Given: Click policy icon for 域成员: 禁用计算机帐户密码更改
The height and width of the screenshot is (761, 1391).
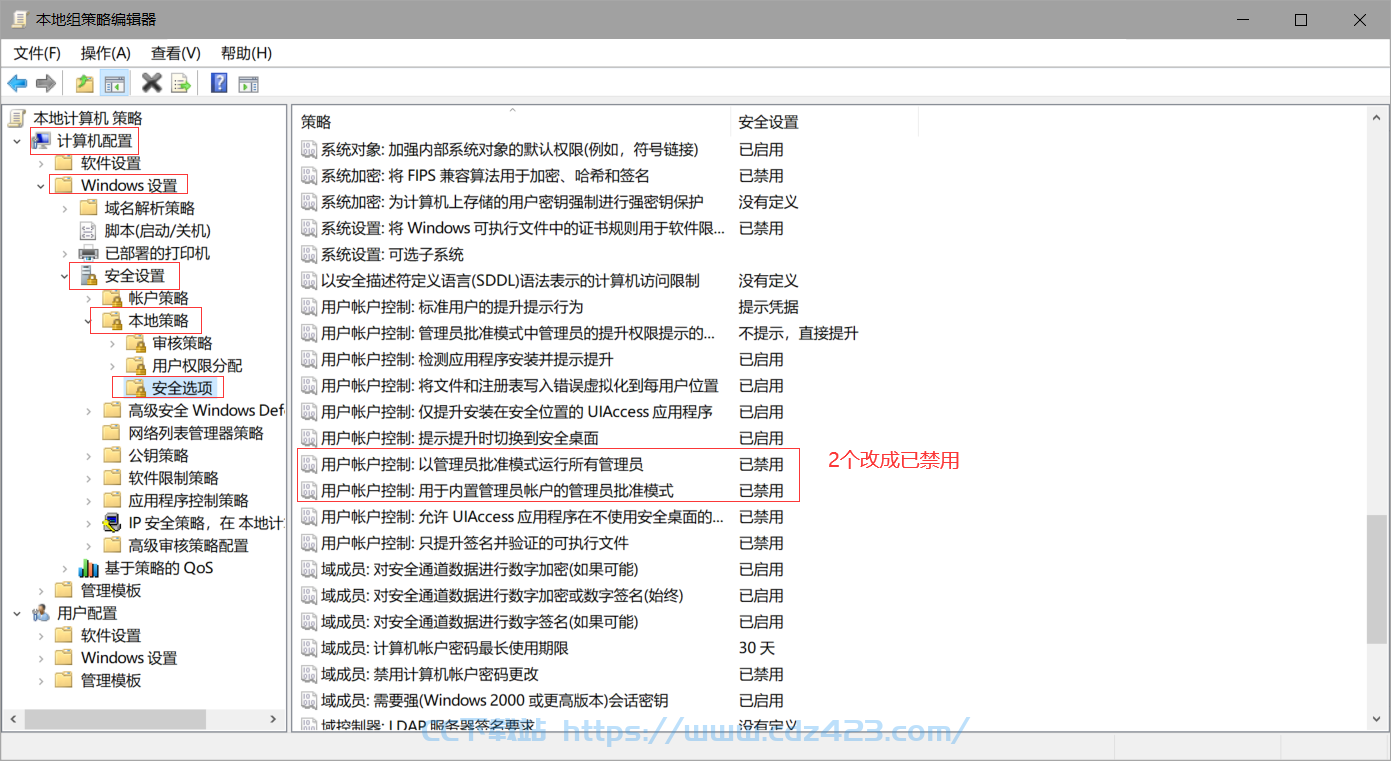Looking at the screenshot, I should [x=309, y=674].
